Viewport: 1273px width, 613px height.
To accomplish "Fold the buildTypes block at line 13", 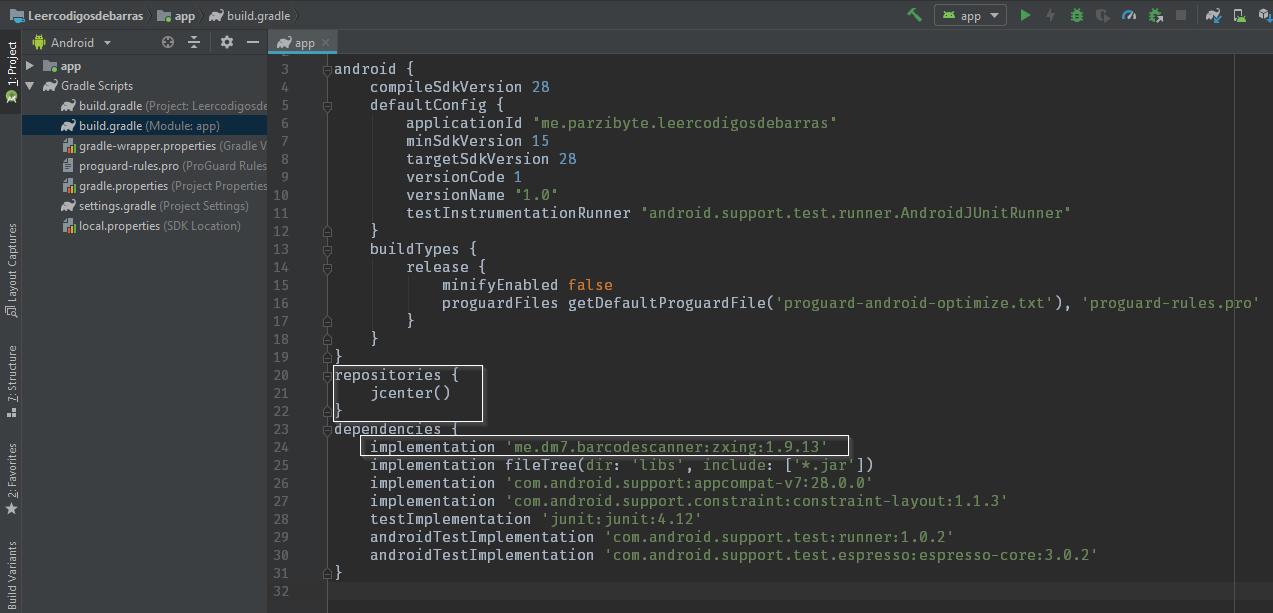I will pos(327,249).
